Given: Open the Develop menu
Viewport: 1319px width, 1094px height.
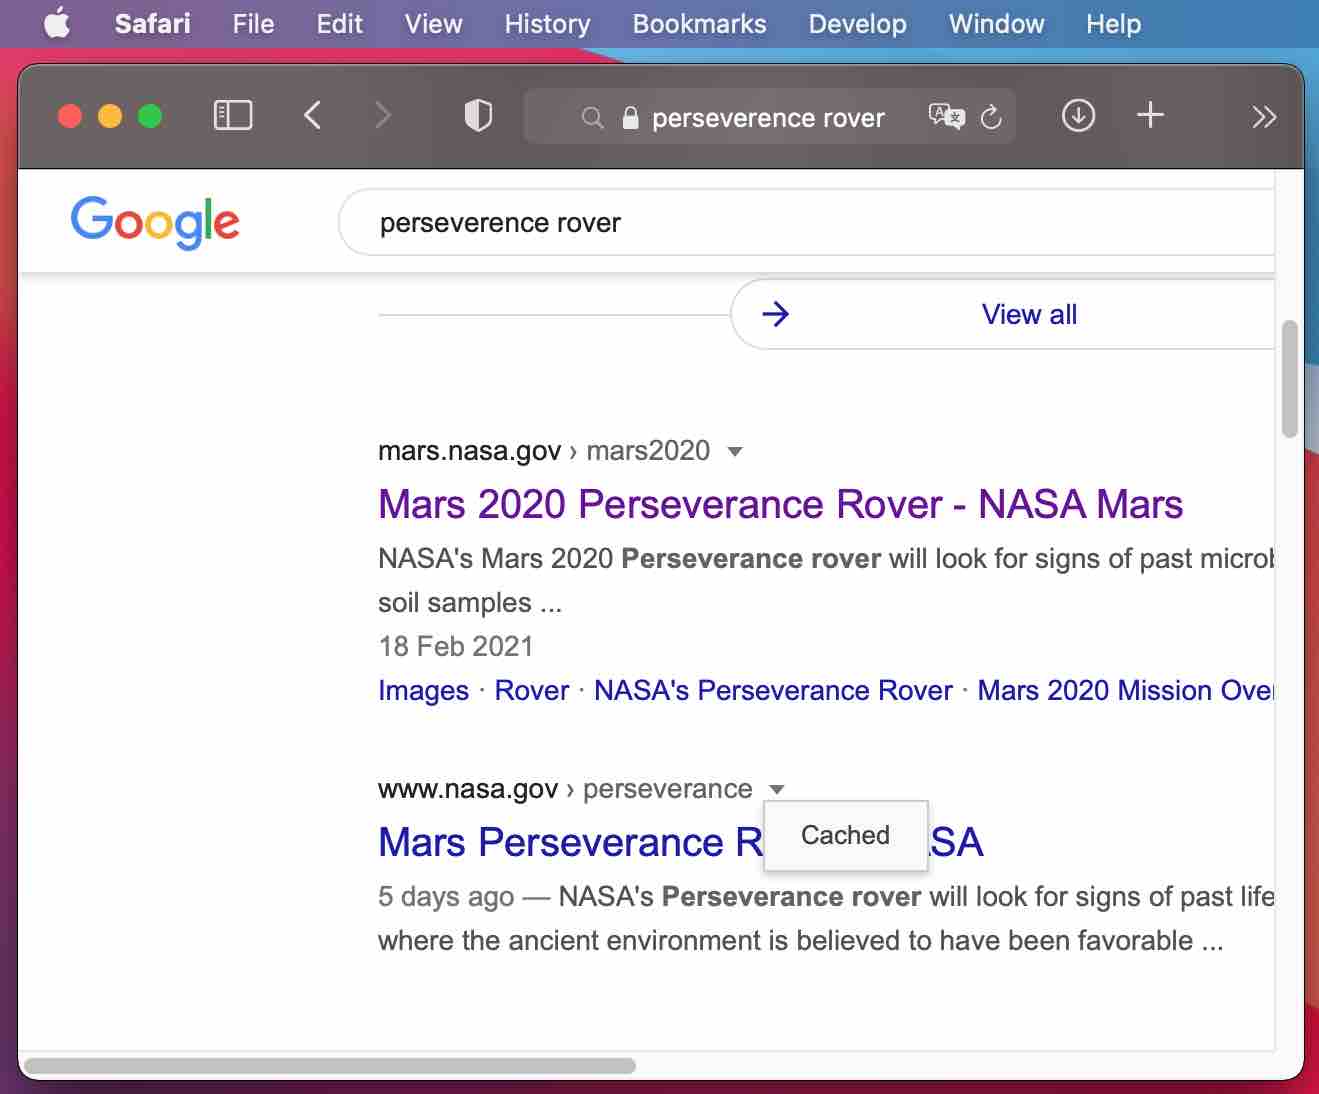Looking at the screenshot, I should (857, 24).
